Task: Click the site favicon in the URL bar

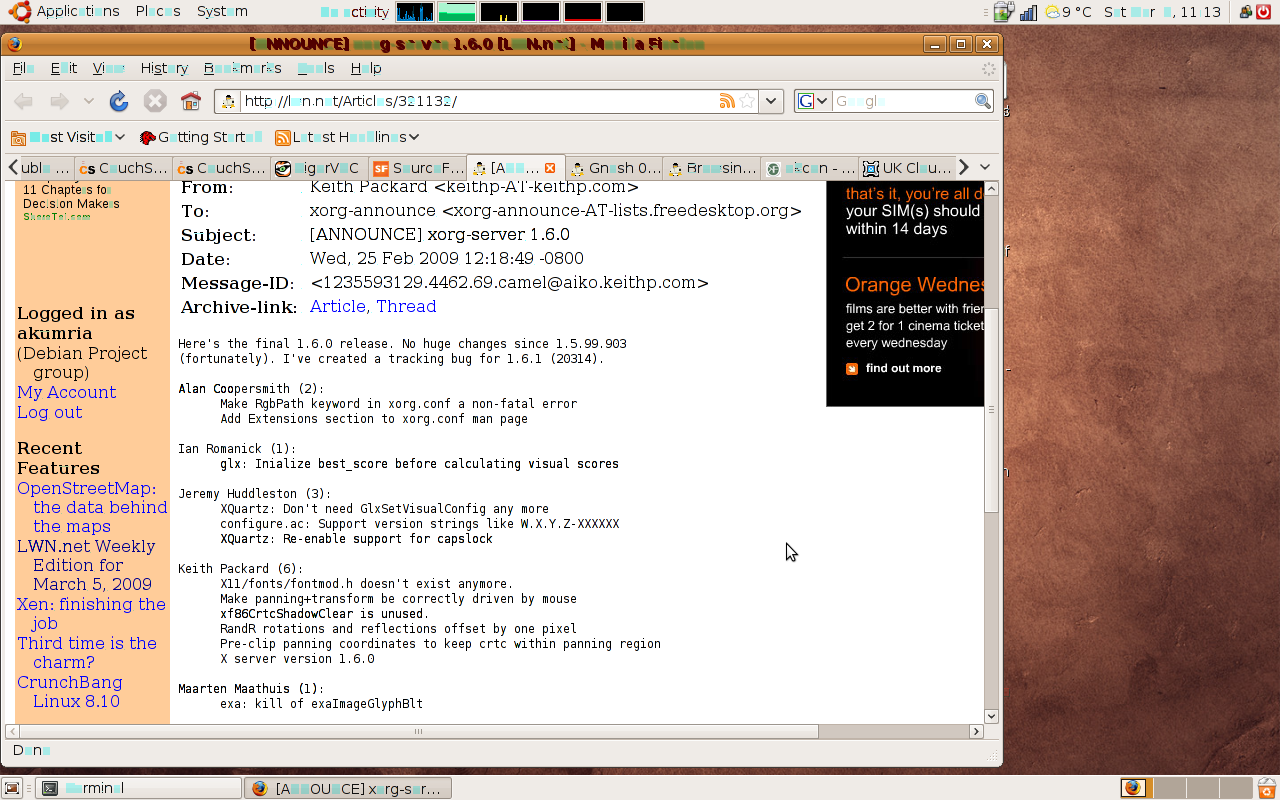Action: pyautogui.click(x=229, y=101)
